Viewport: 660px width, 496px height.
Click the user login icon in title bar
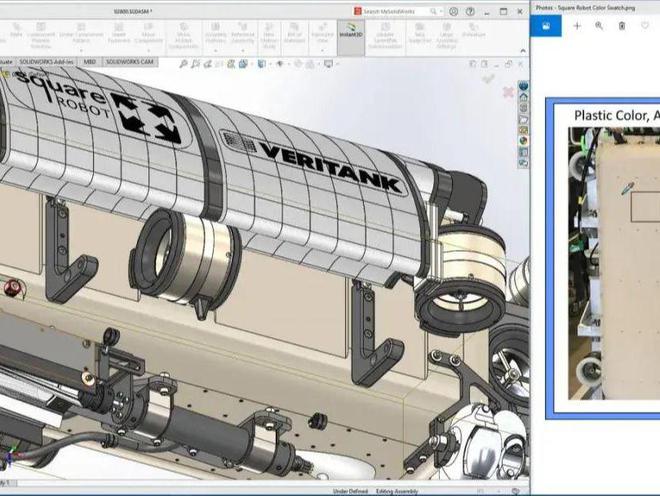tap(453, 12)
